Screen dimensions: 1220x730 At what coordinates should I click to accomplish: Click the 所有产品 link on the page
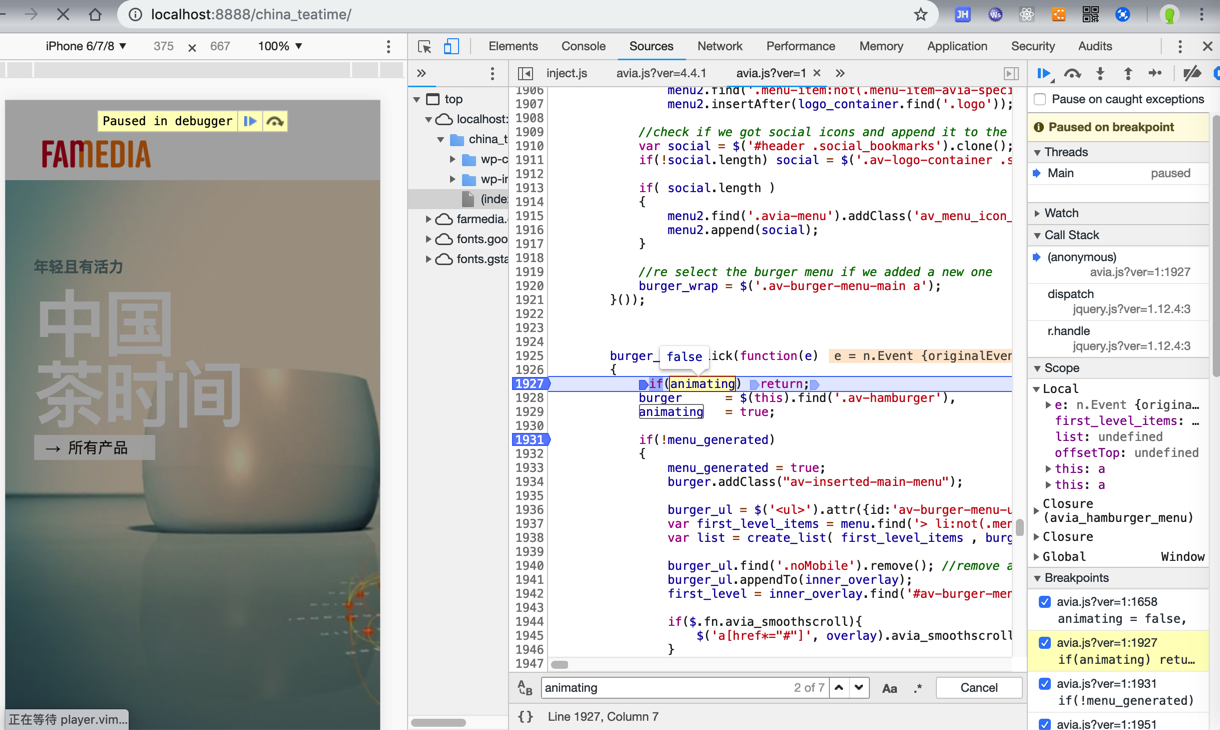(94, 448)
